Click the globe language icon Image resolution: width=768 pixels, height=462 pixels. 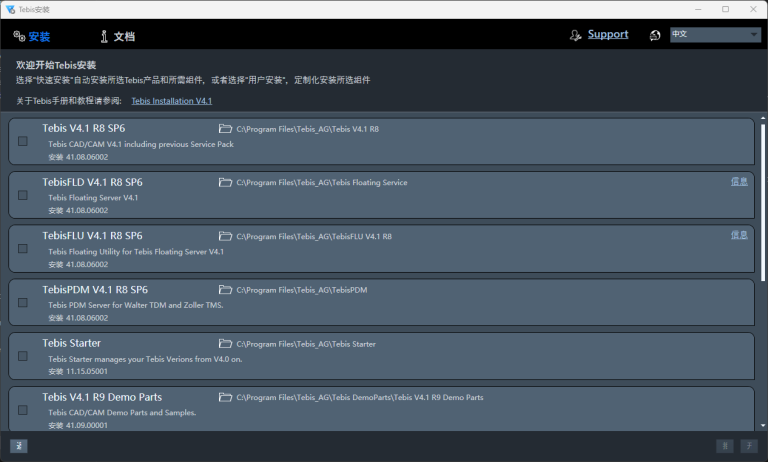pos(655,35)
